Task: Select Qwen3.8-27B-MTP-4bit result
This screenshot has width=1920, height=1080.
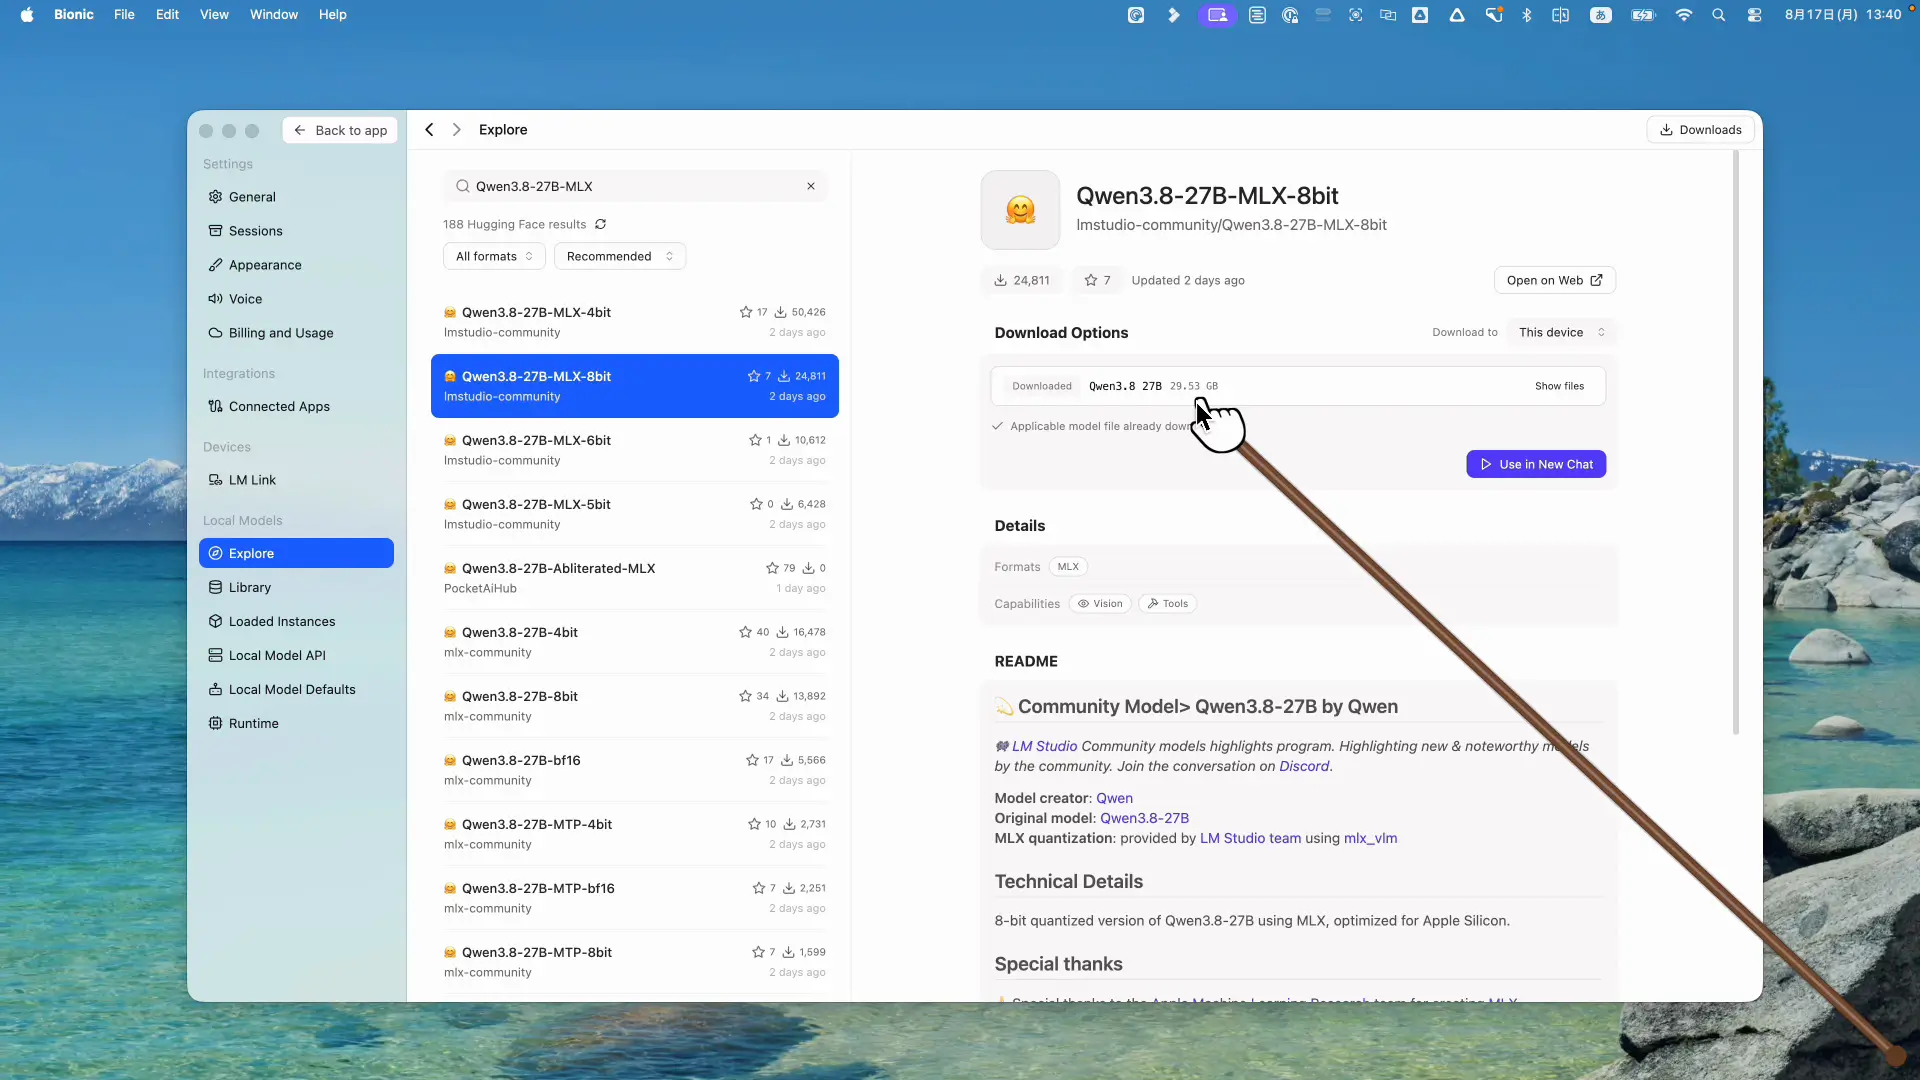Action: [x=635, y=834]
